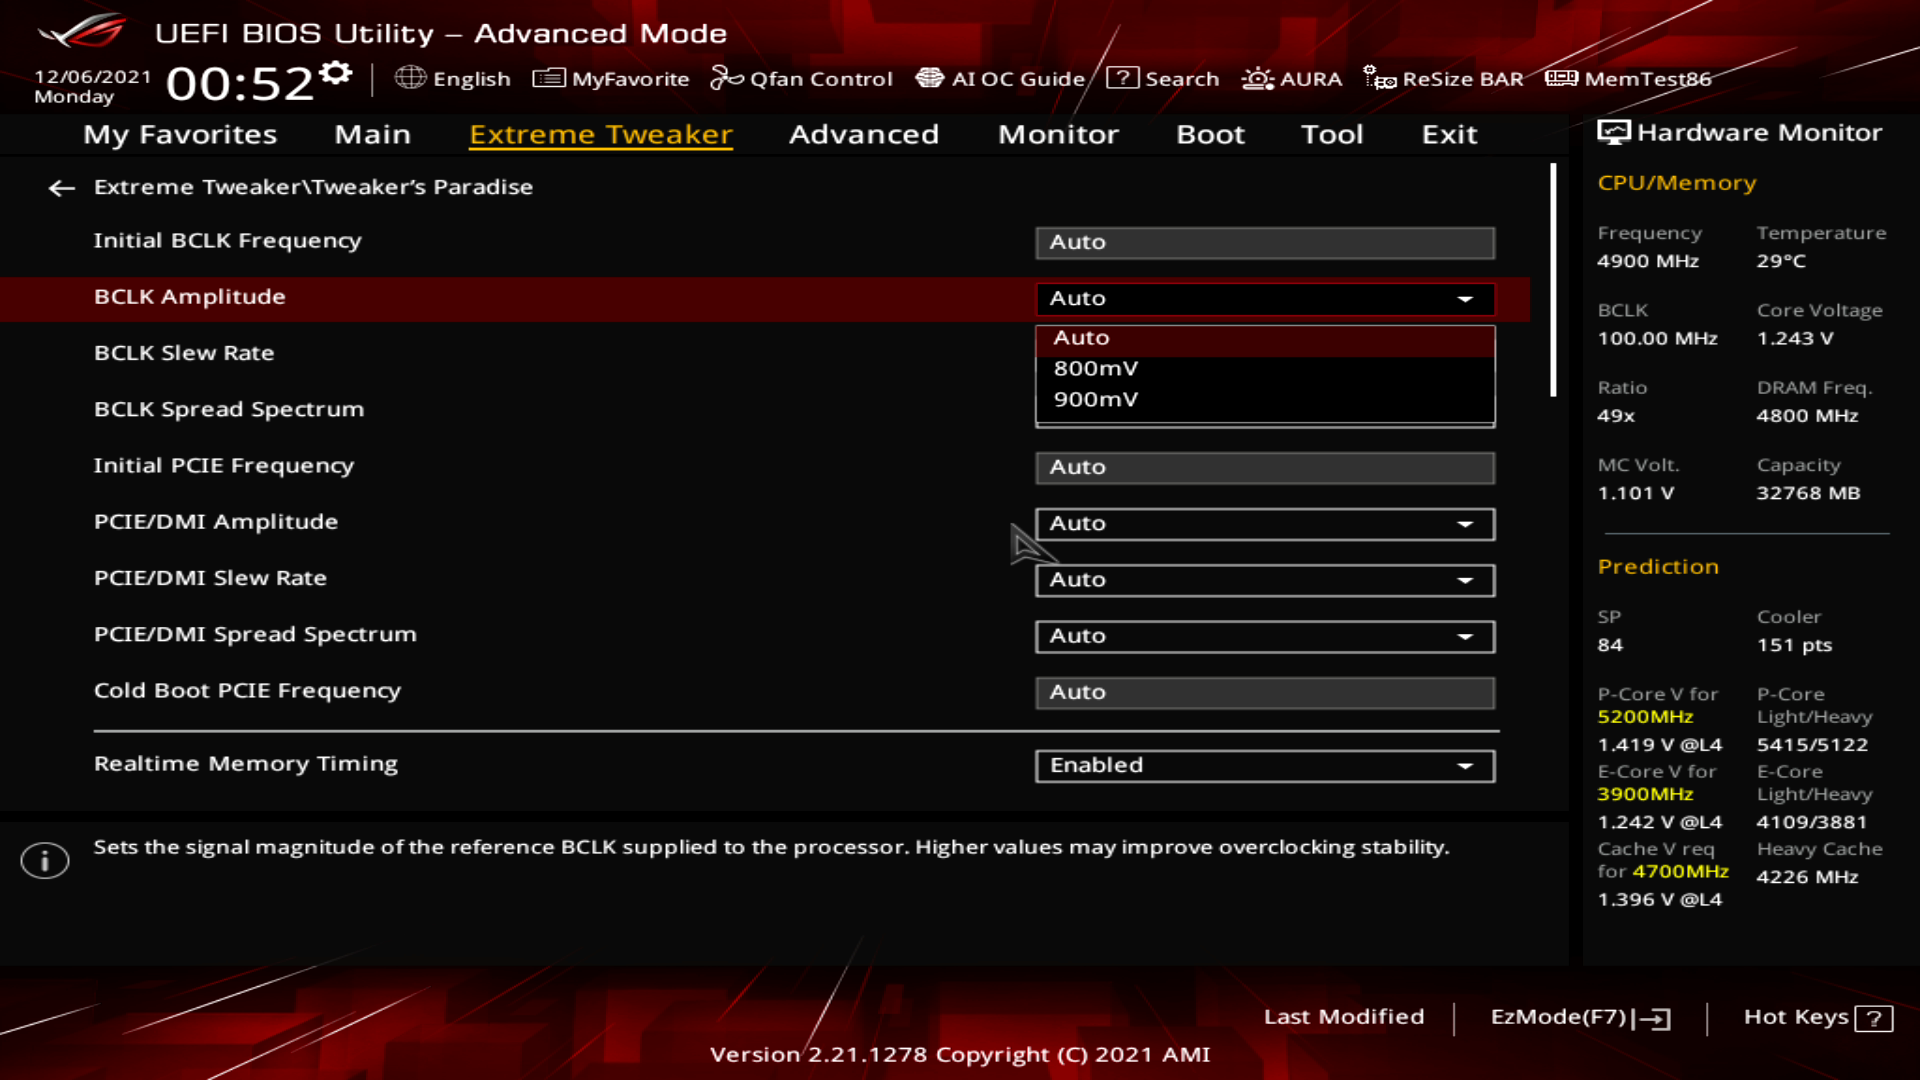Screen dimensions: 1920x1080
Task: Click Last Modified button
Action: pyautogui.click(x=1343, y=1017)
